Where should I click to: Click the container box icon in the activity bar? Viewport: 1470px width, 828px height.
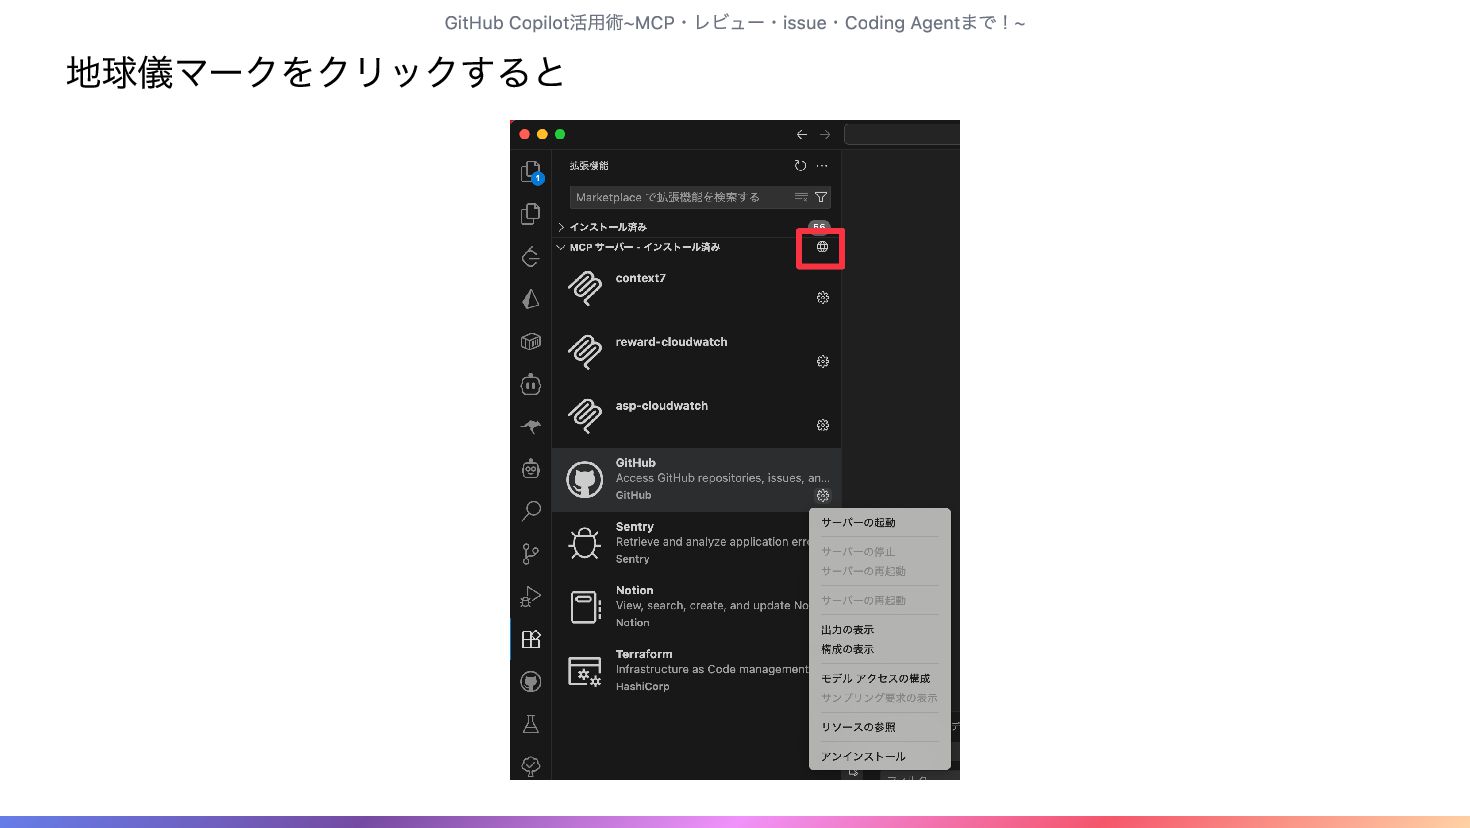click(x=531, y=342)
